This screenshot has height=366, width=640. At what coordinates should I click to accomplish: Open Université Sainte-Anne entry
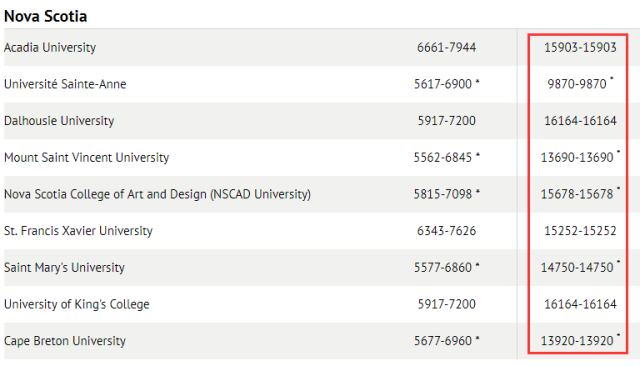[x=65, y=84]
